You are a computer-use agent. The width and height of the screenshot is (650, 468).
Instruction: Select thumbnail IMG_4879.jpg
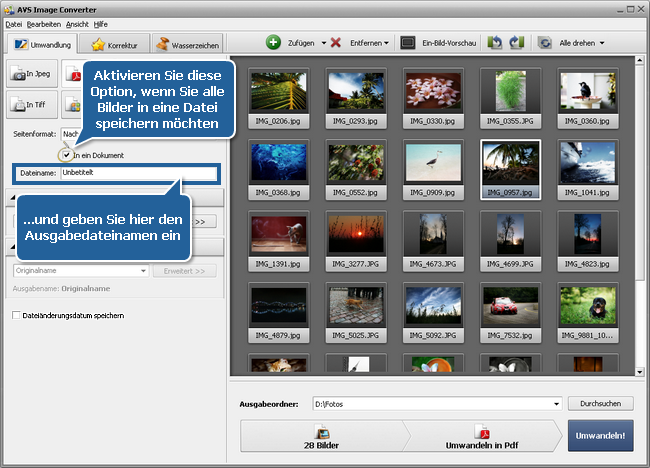[x=279, y=313]
